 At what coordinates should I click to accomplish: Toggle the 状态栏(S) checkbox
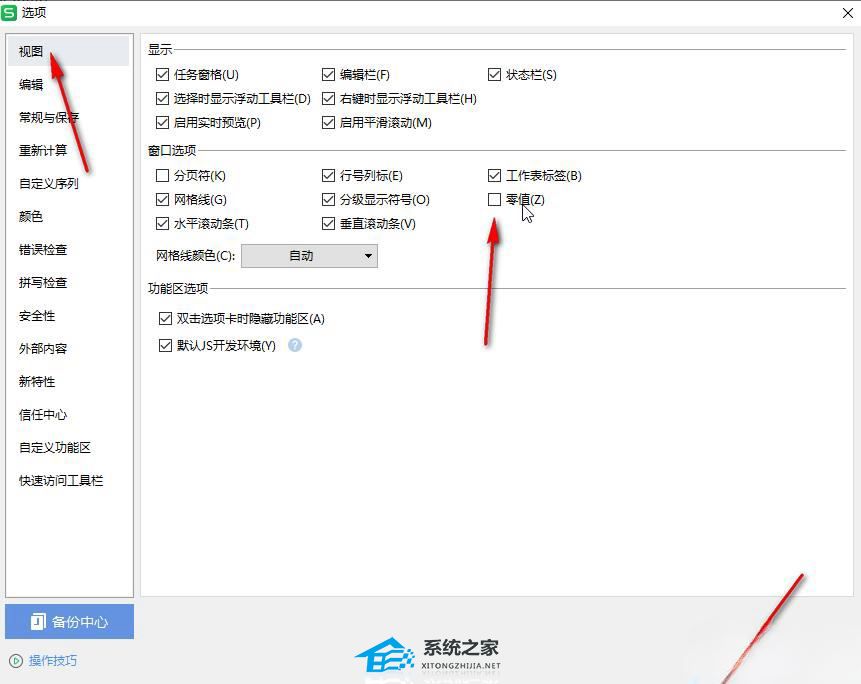(494, 75)
